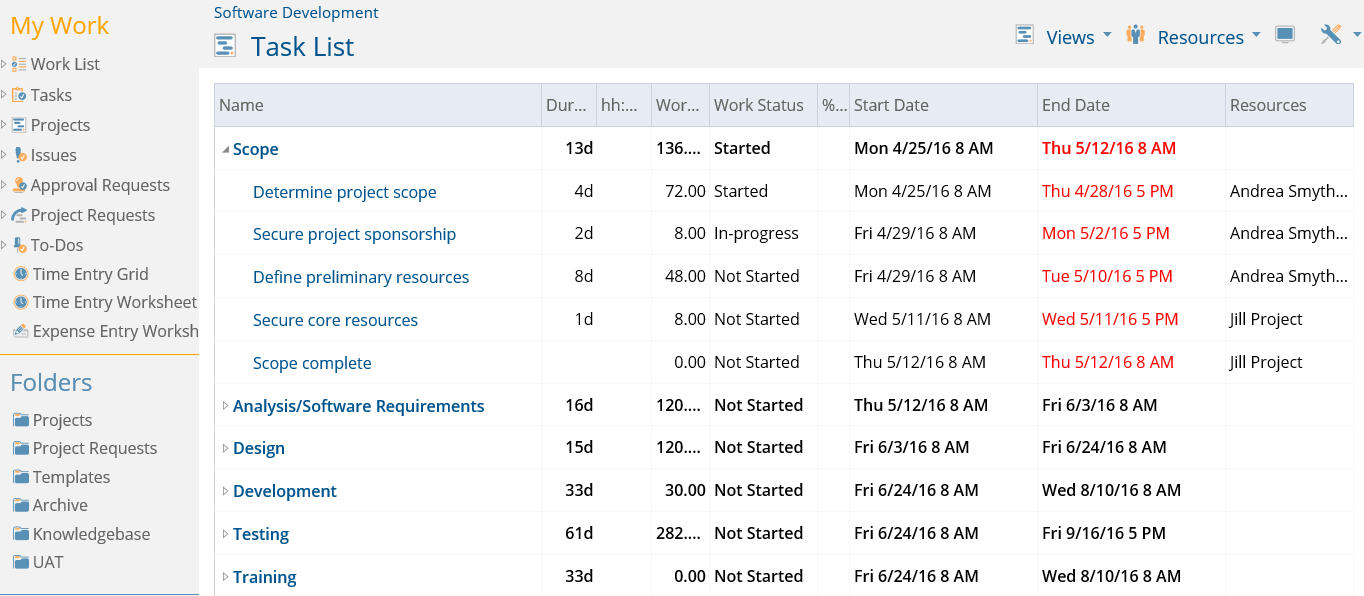Open Approval Requests in My Work
1364x596 pixels.
100,185
